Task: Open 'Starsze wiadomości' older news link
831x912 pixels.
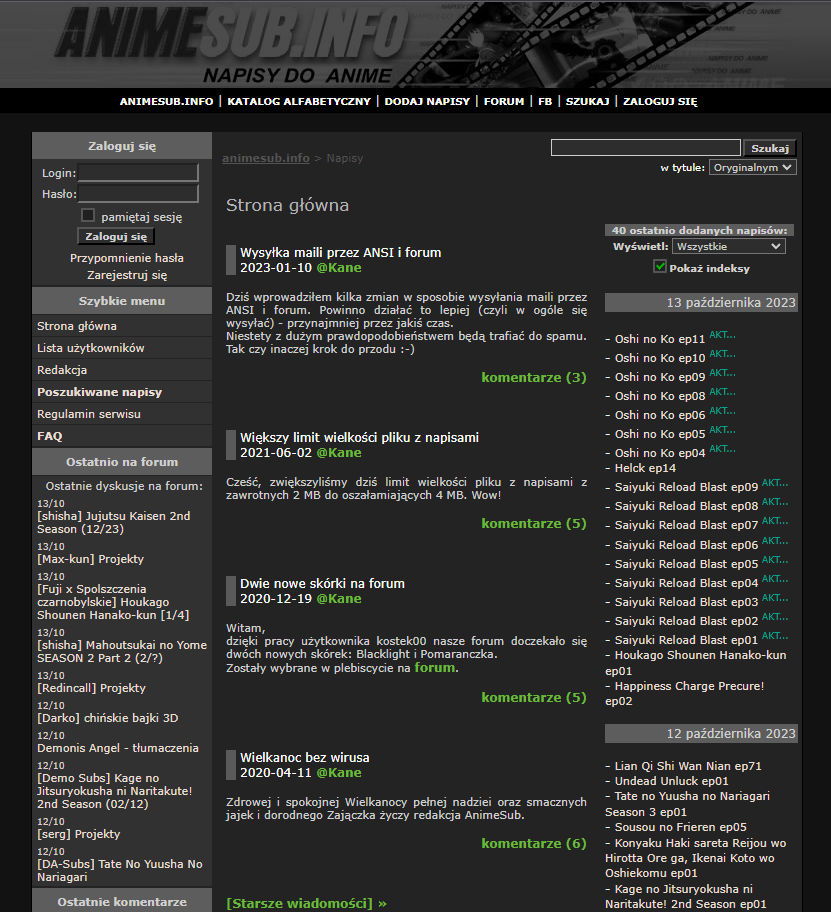Action: 306,903
